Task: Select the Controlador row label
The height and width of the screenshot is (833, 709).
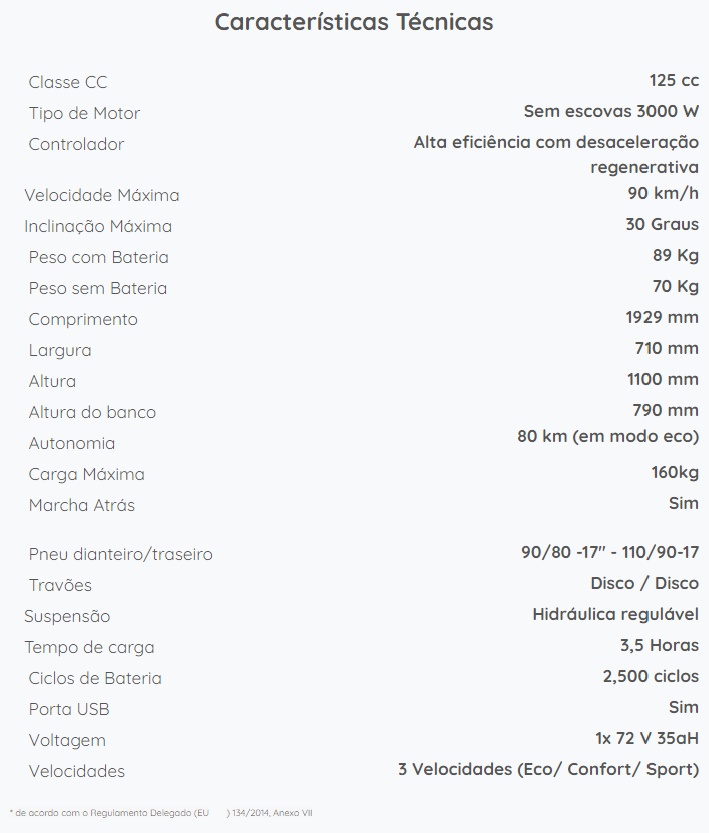Action: (76, 144)
